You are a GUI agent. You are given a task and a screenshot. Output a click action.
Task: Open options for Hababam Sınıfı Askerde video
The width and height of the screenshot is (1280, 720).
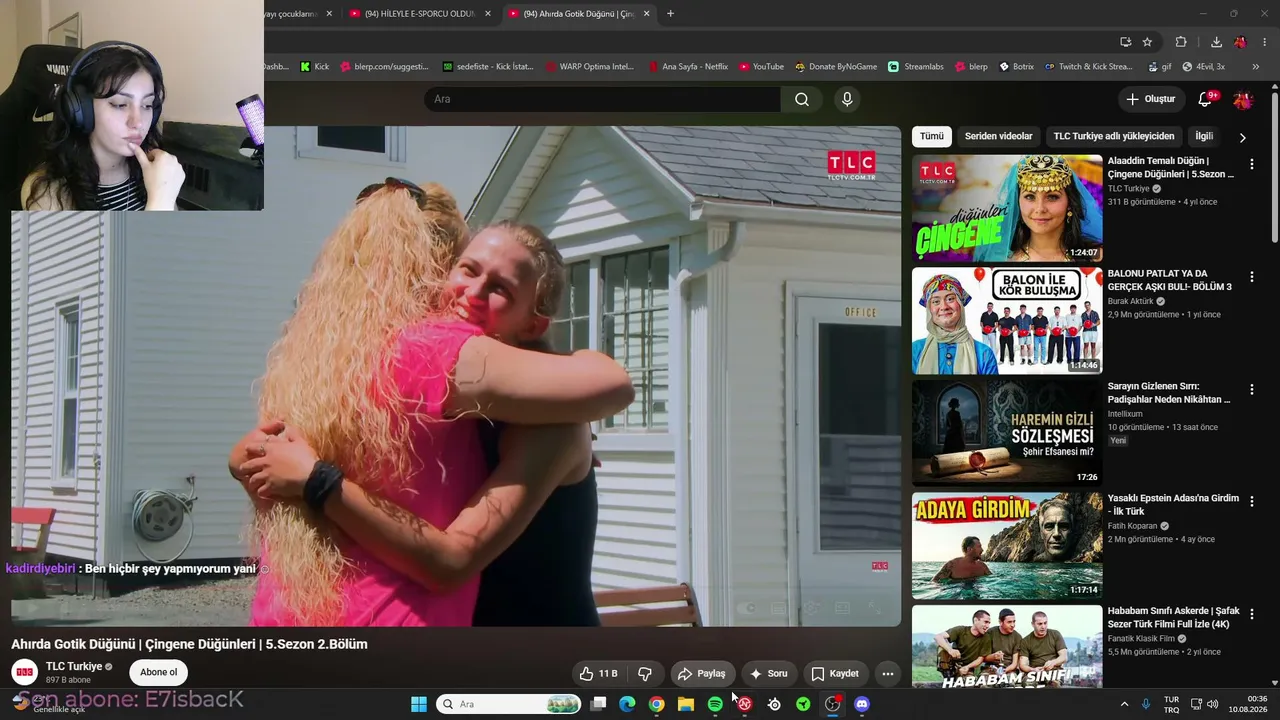[1251, 614]
